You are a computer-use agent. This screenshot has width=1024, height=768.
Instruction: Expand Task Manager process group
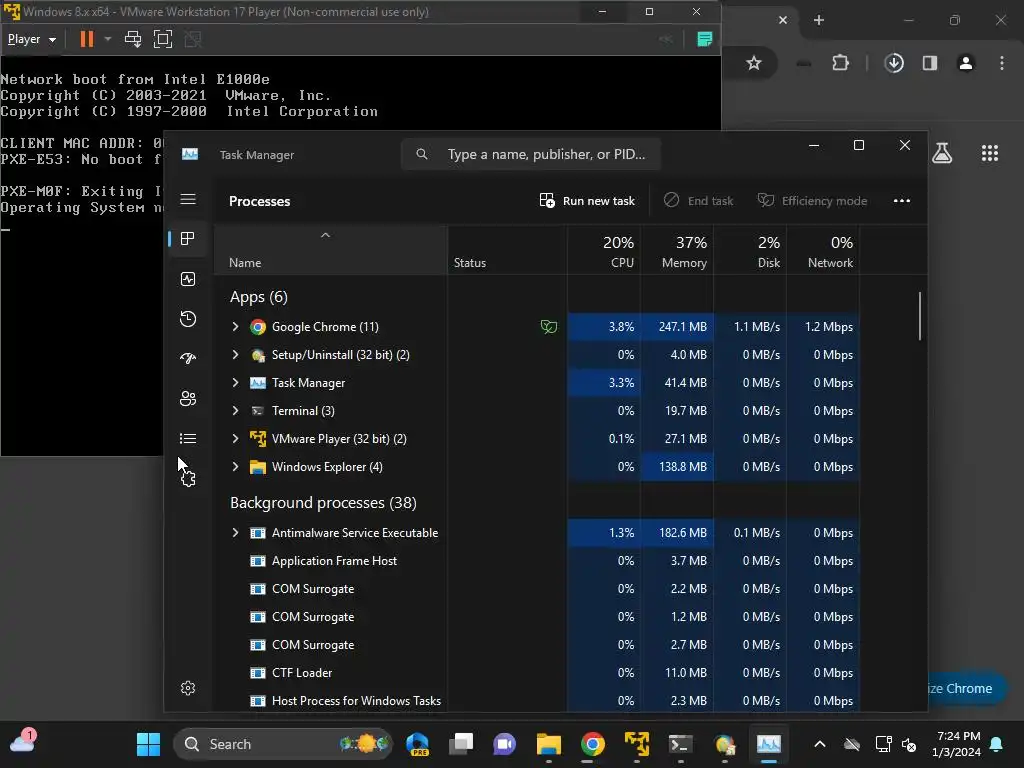[235, 383]
